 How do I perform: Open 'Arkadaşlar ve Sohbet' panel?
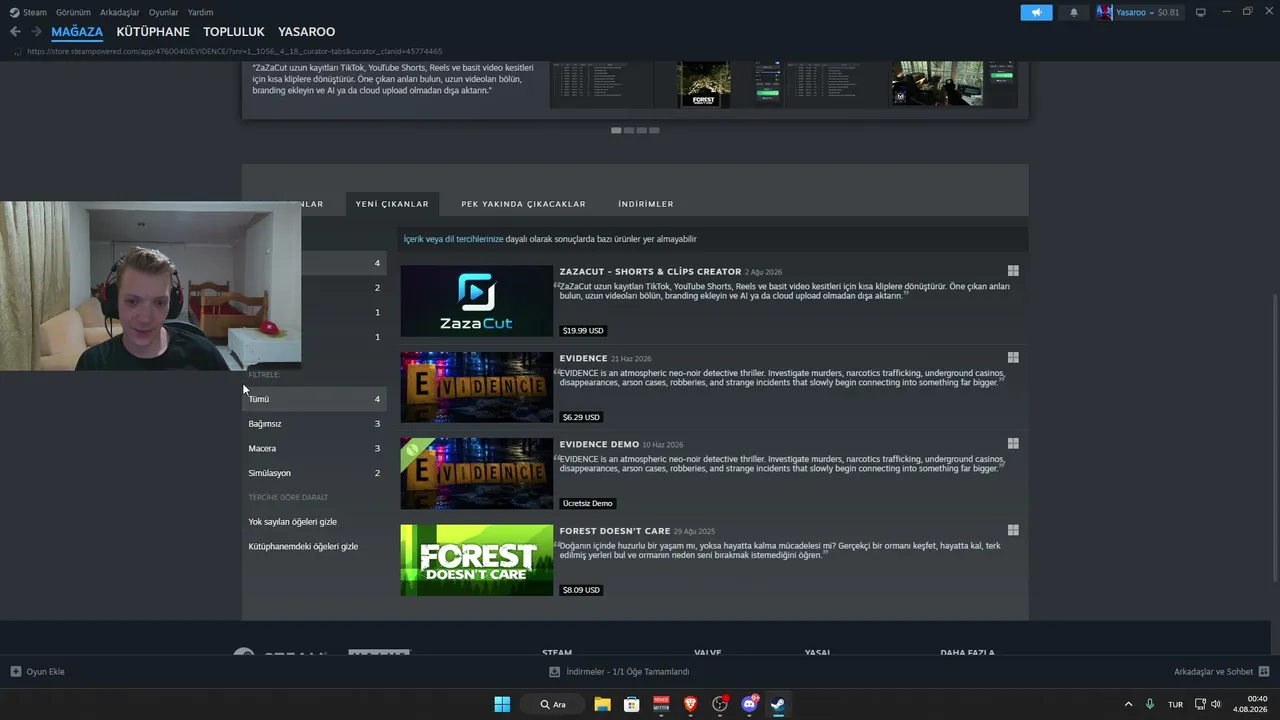coord(1222,672)
